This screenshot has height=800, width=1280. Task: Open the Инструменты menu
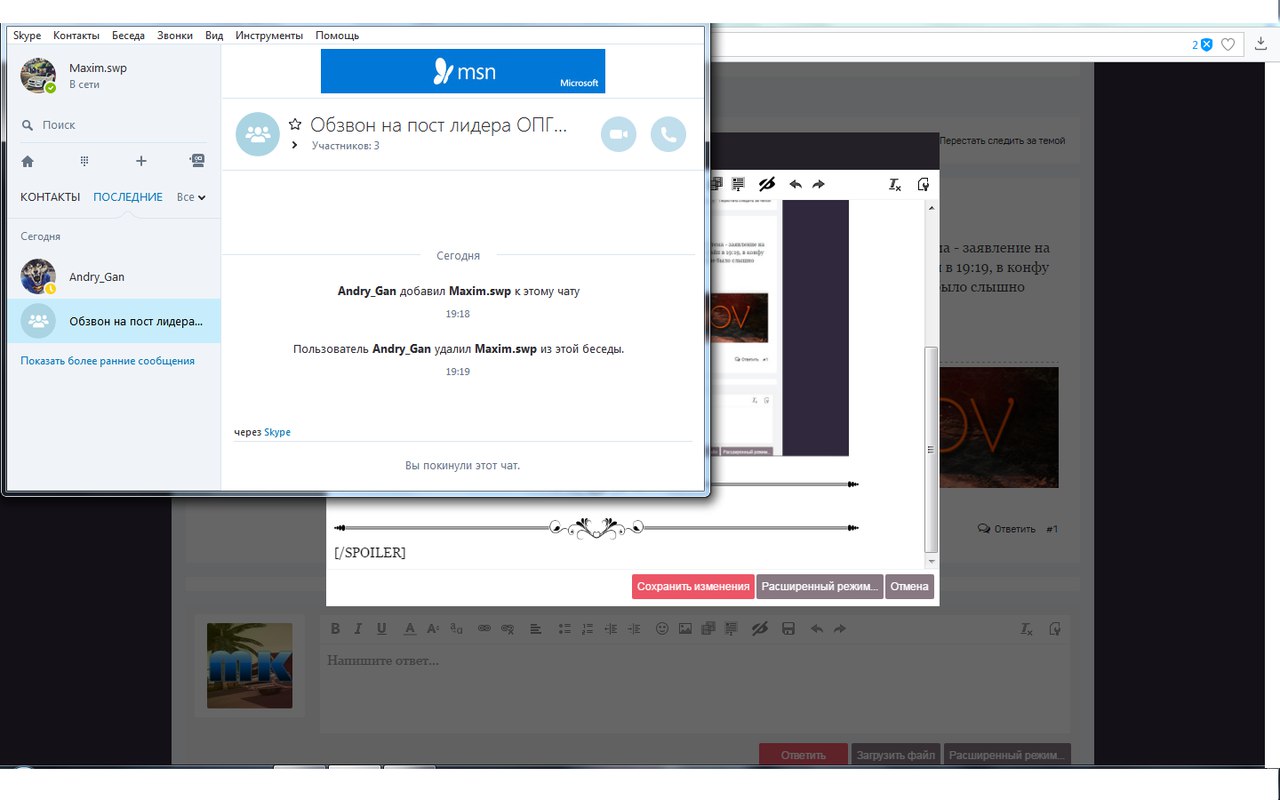tap(269, 35)
